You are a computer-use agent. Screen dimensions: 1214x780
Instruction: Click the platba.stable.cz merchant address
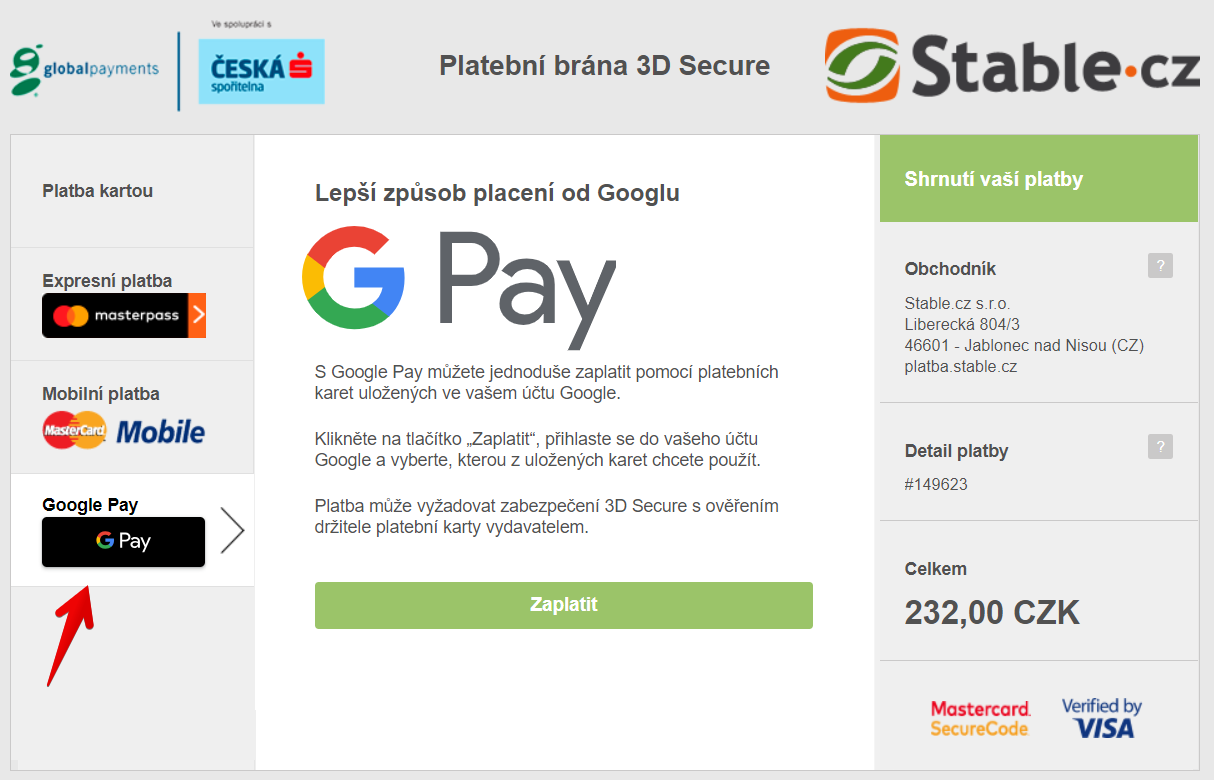click(961, 367)
